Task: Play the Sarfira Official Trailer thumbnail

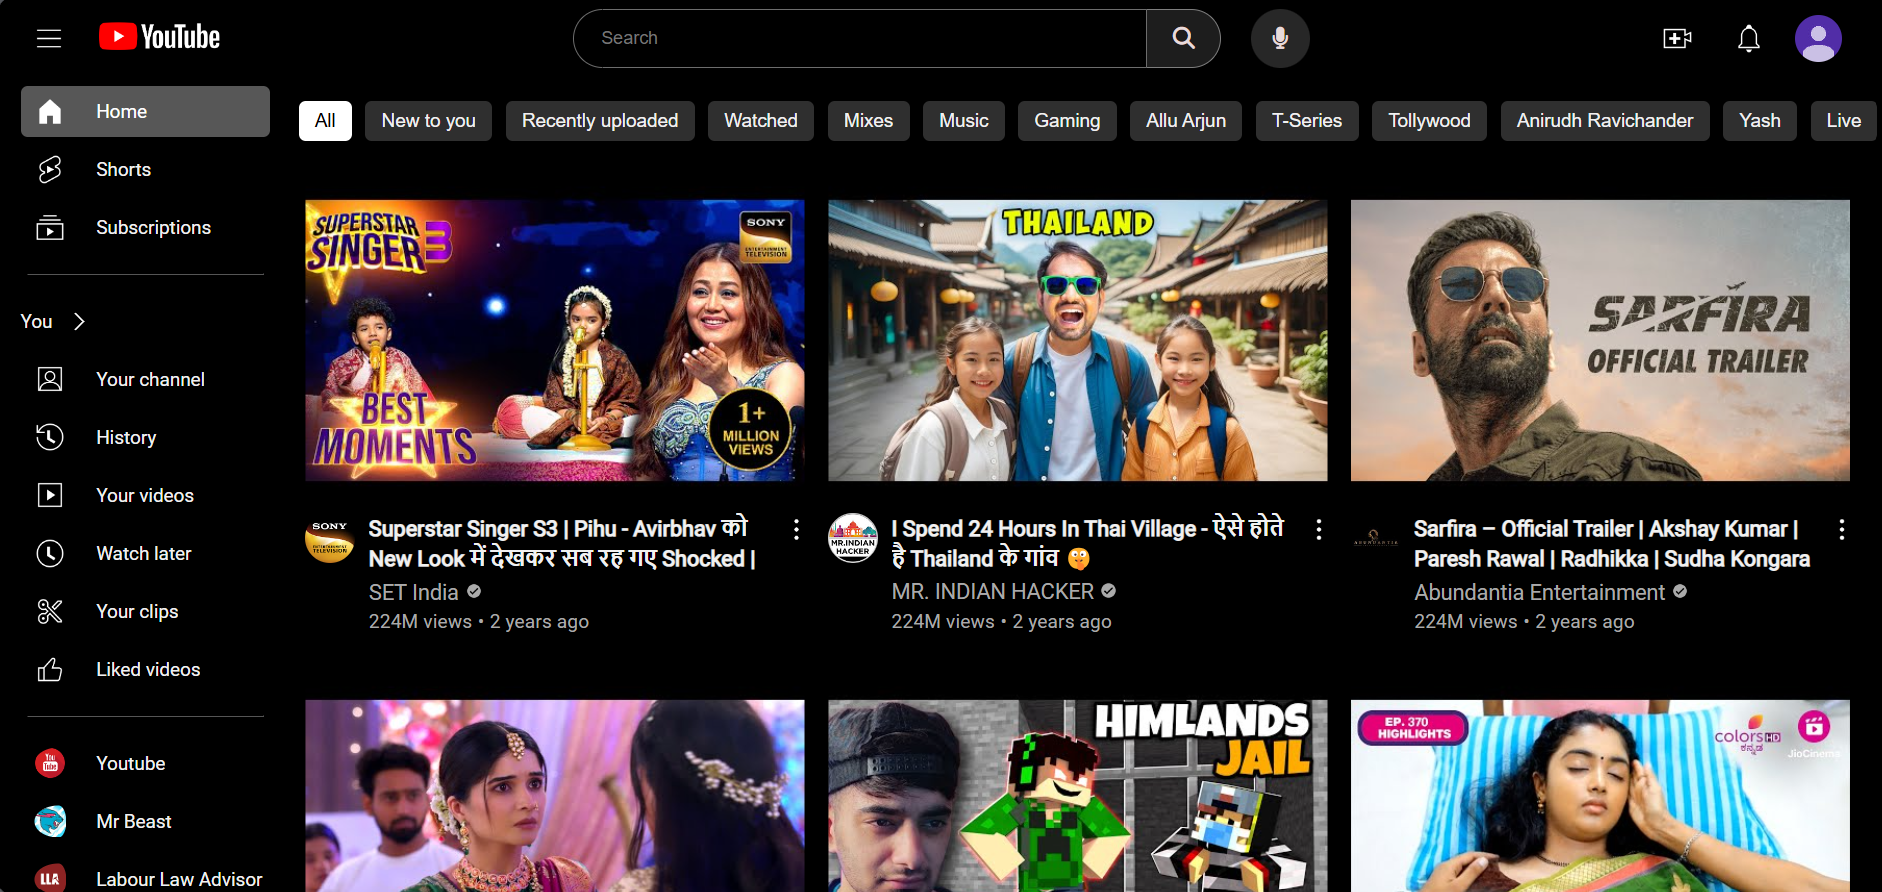Action: point(1599,340)
